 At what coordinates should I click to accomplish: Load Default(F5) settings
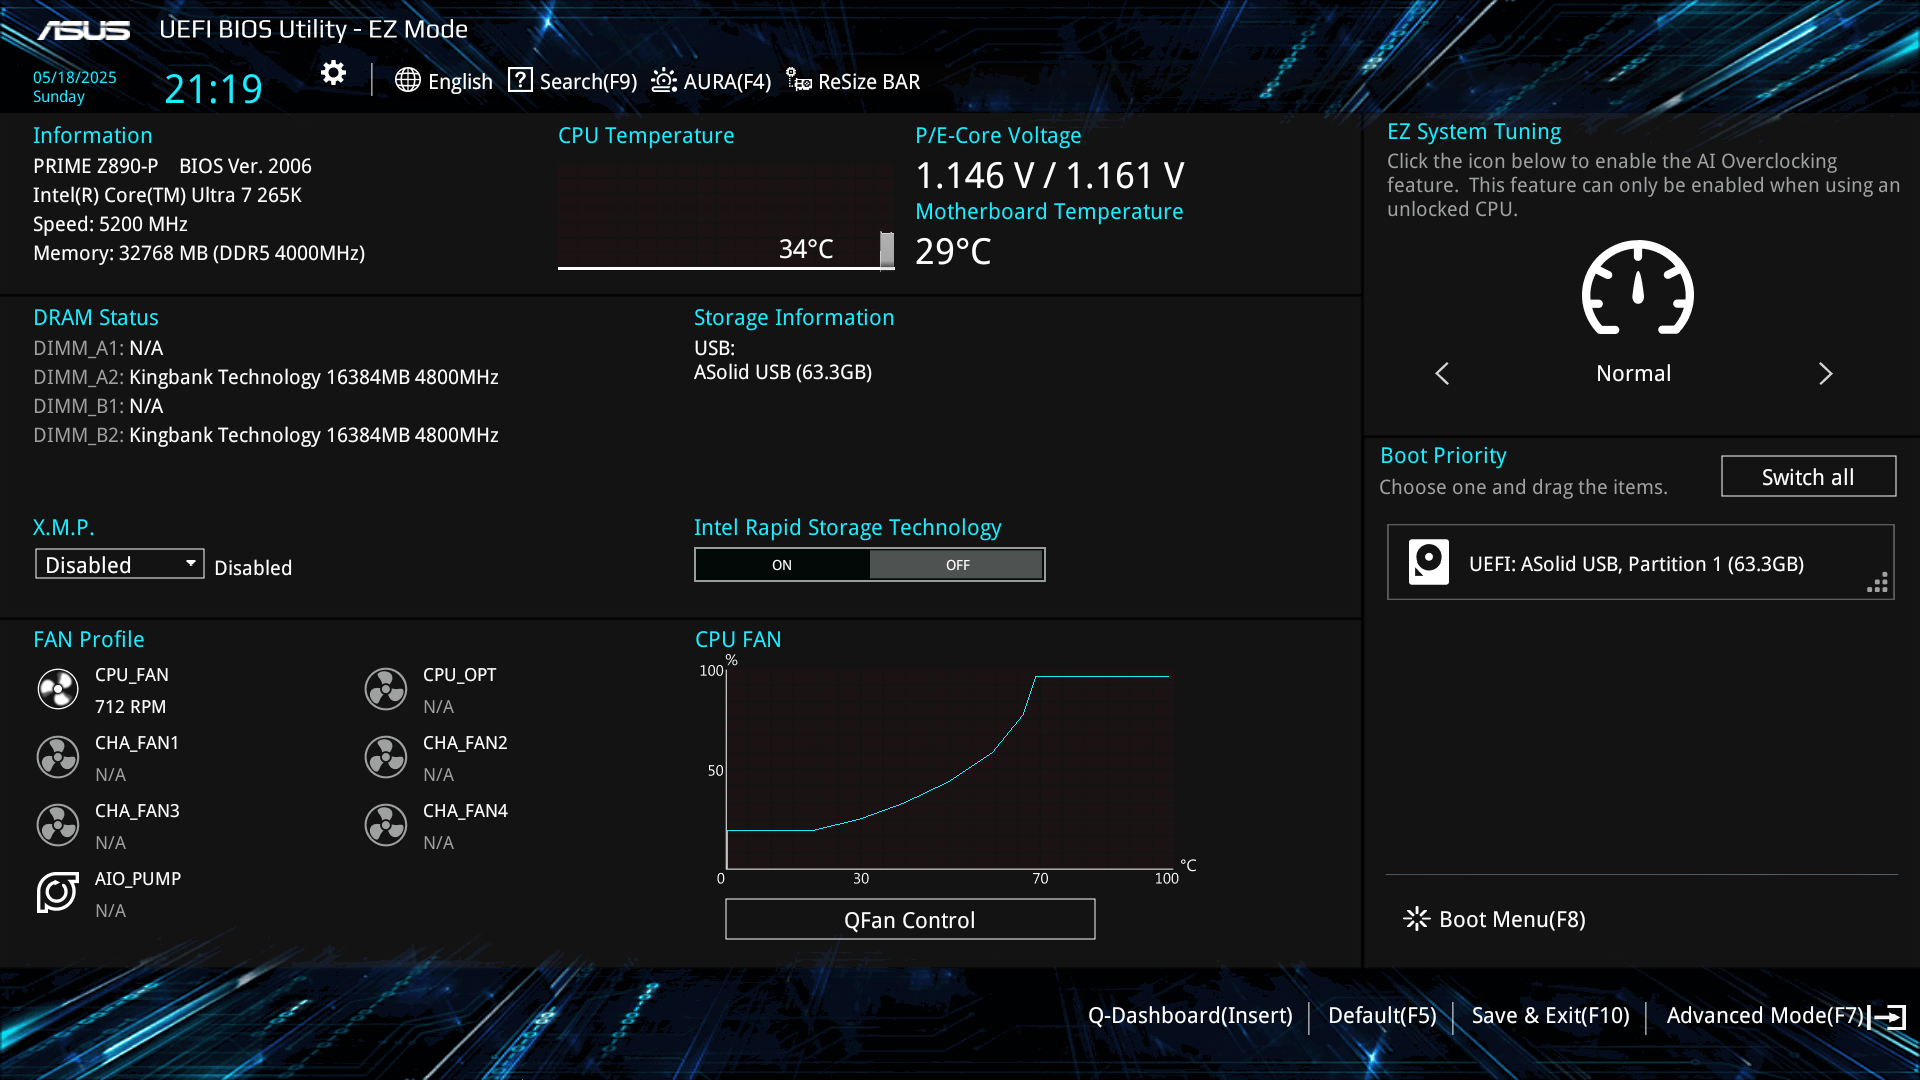click(1382, 1016)
